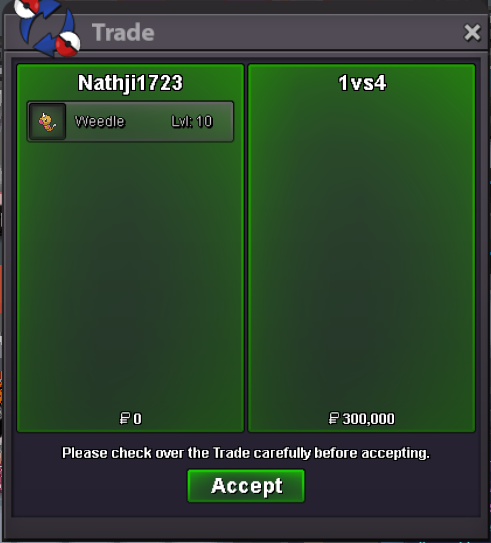This screenshot has height=543, width=491.
Task: Accept the trade offer
Action: [246, 486]
